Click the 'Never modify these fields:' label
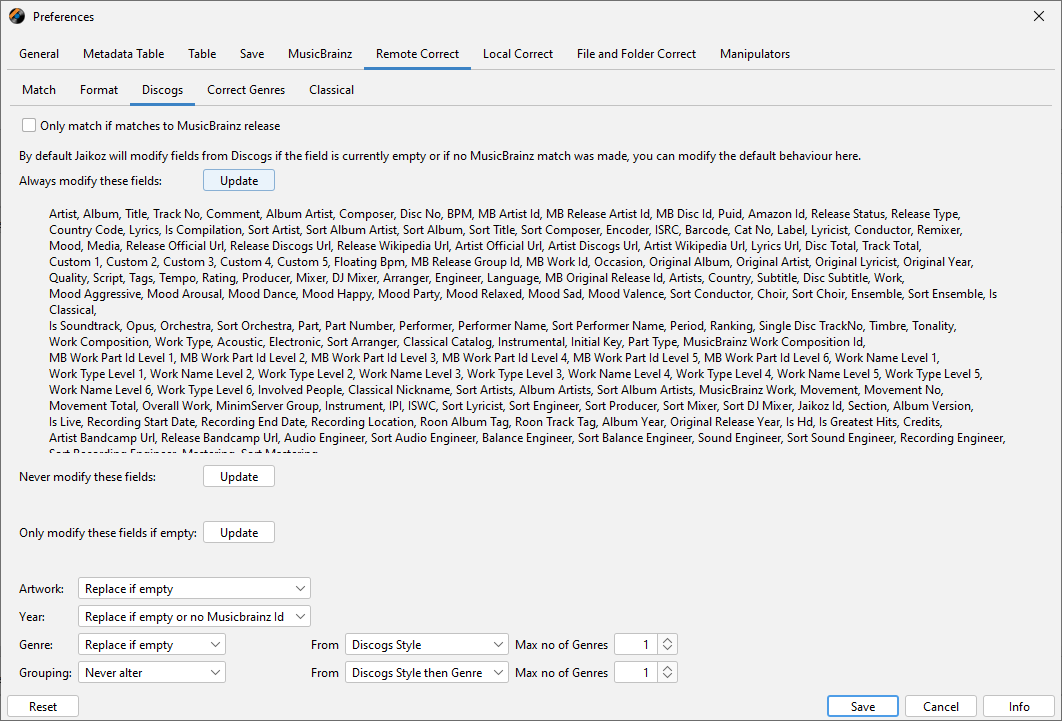1062x721 pixels. 87,477
